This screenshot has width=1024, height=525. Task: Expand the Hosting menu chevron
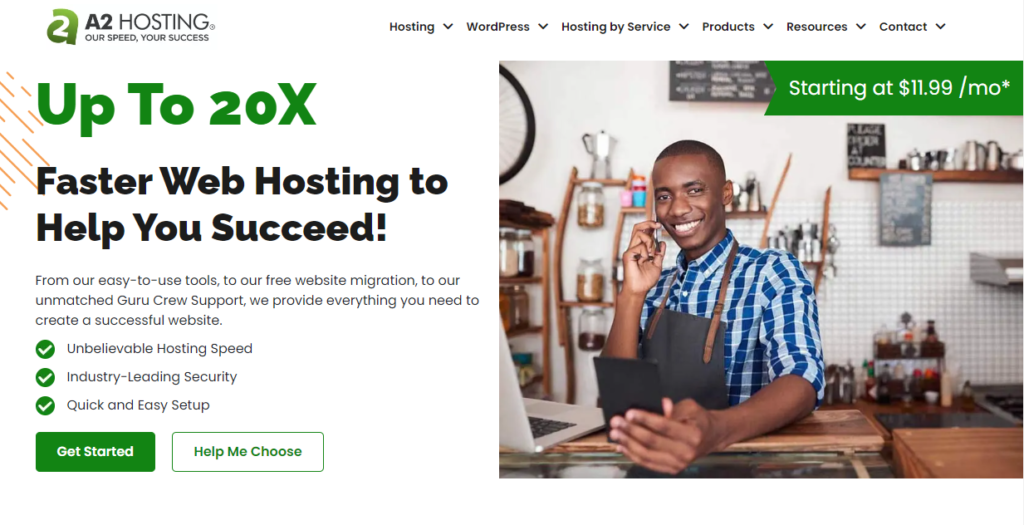tap(447, 27)
